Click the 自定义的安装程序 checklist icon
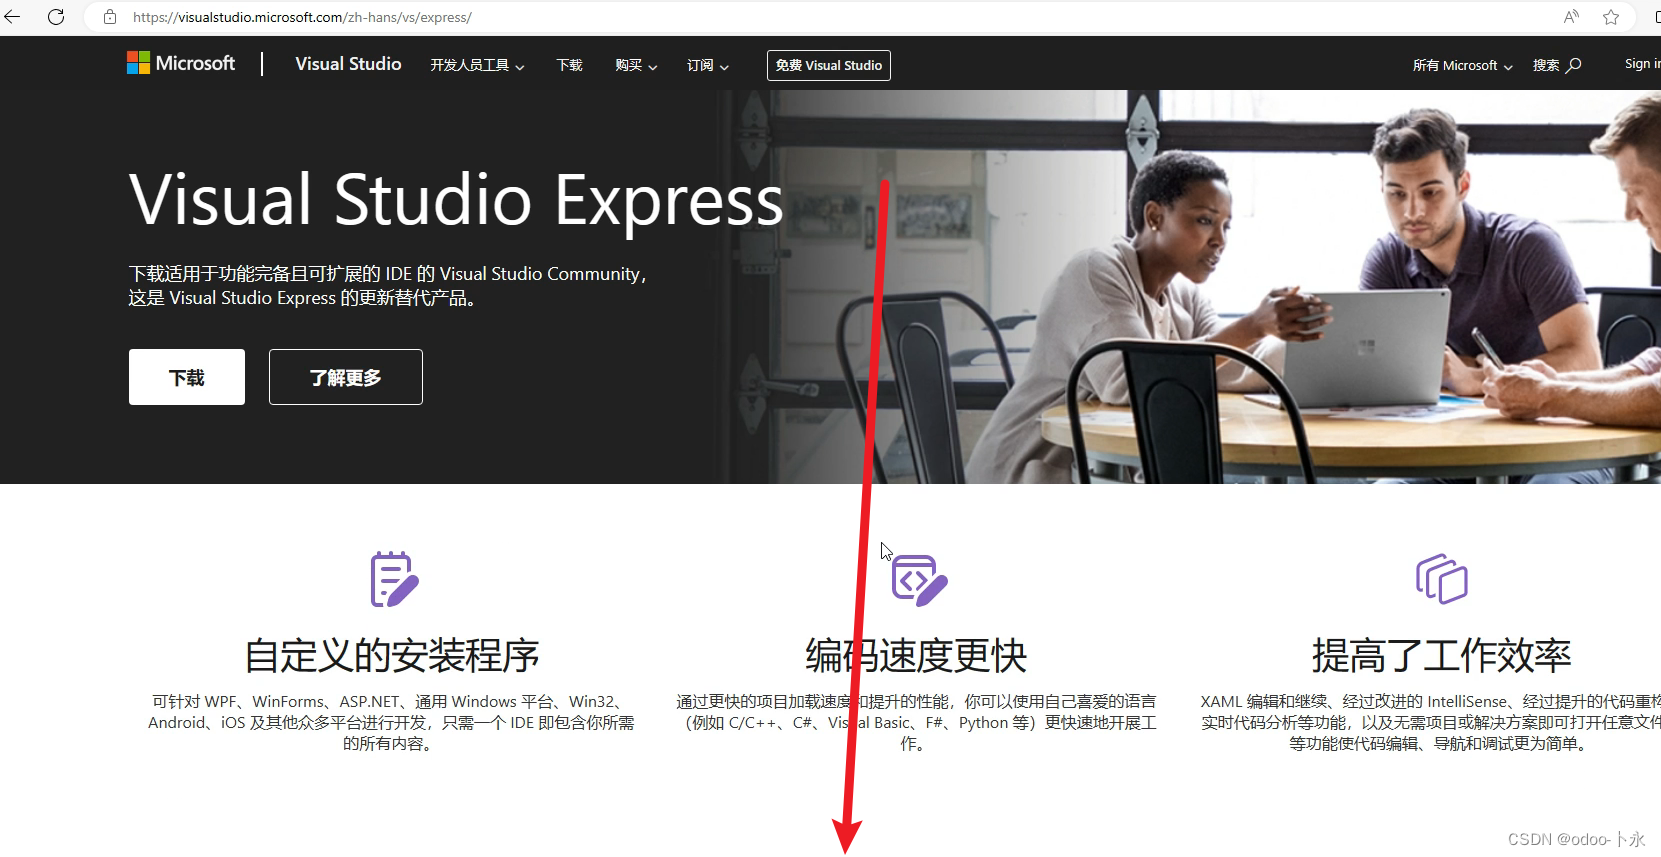Viewport: 1661px width, 857px height. pyautogui.click(x=394, y=578)
